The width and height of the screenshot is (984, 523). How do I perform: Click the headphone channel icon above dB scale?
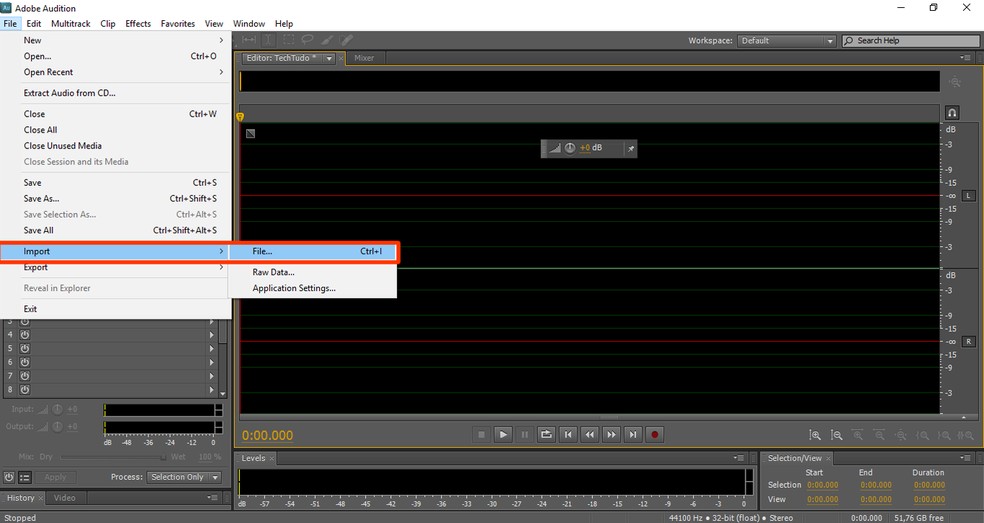952,113
